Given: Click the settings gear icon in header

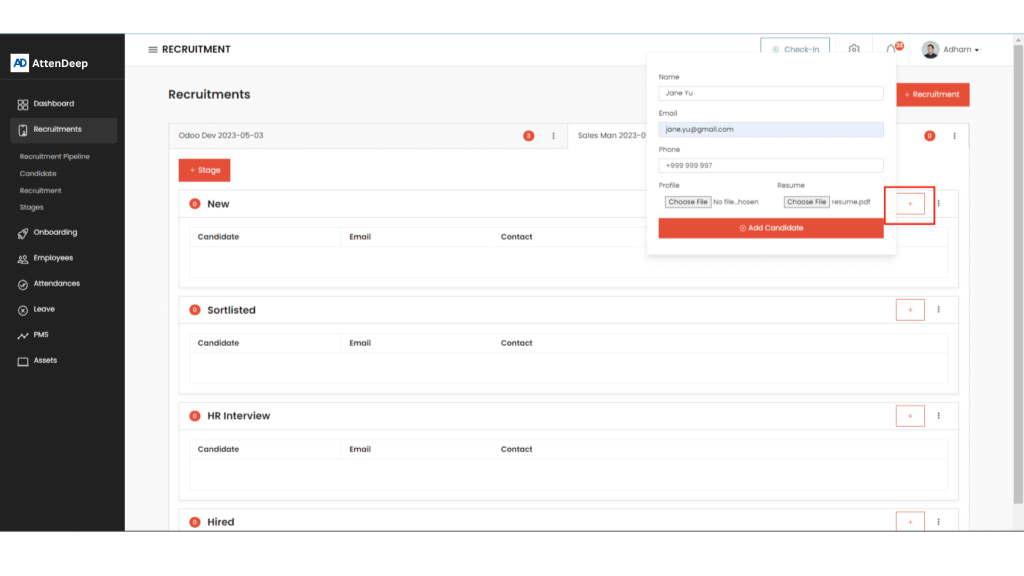Looking at the screenshot, I should [854, 49].
